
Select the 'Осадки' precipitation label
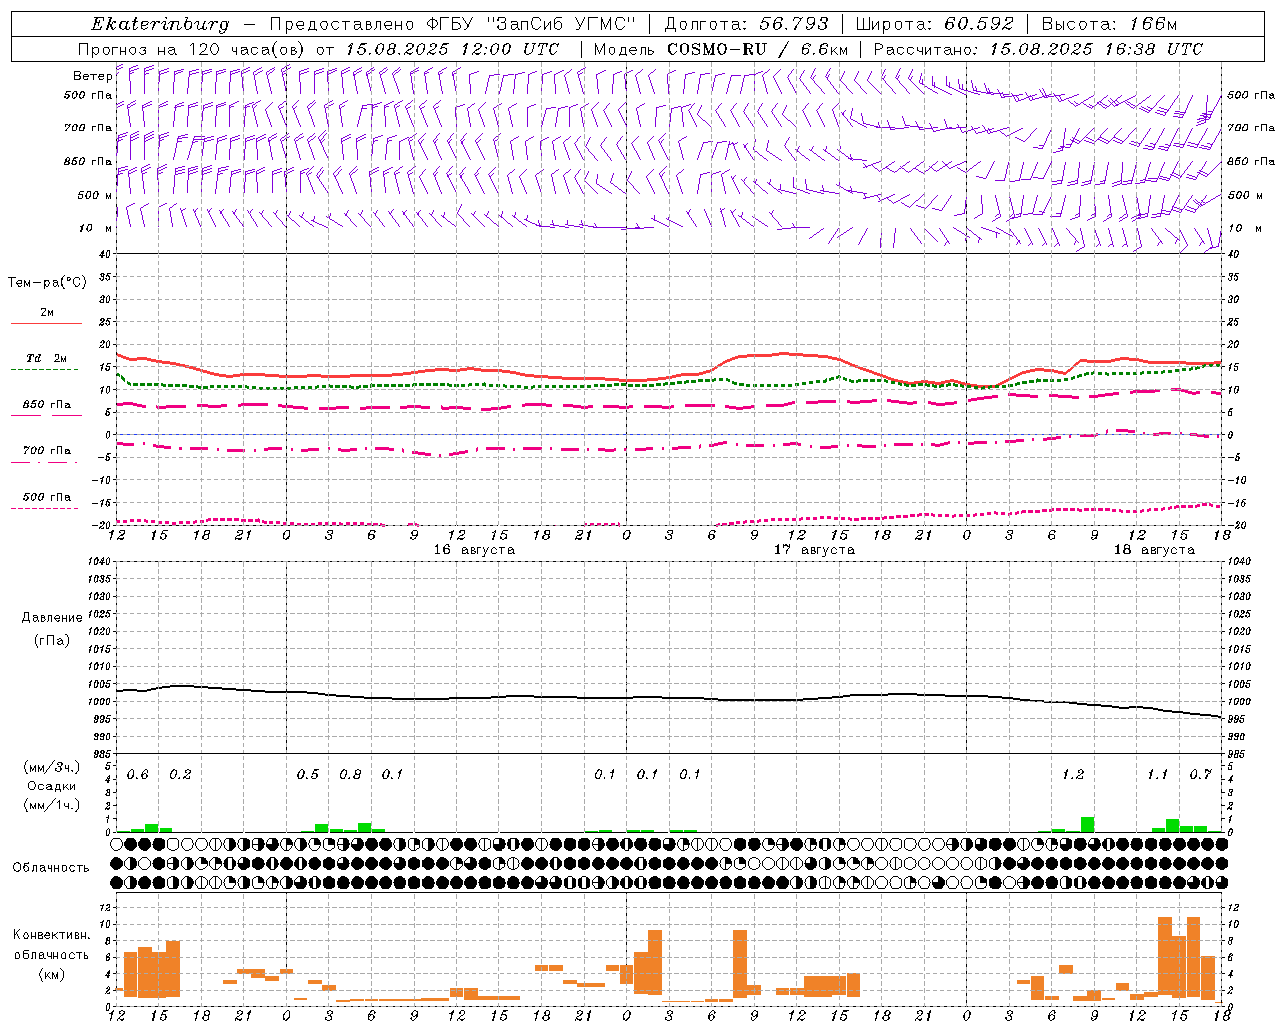point(52,786)
